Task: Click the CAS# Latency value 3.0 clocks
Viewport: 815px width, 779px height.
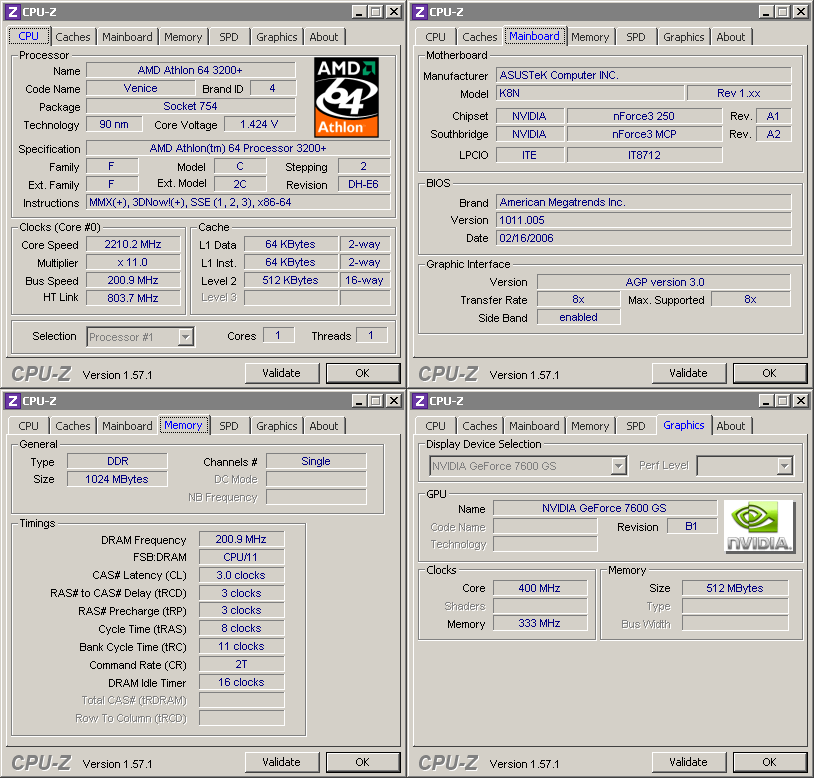Action: (x=241, y=575)
